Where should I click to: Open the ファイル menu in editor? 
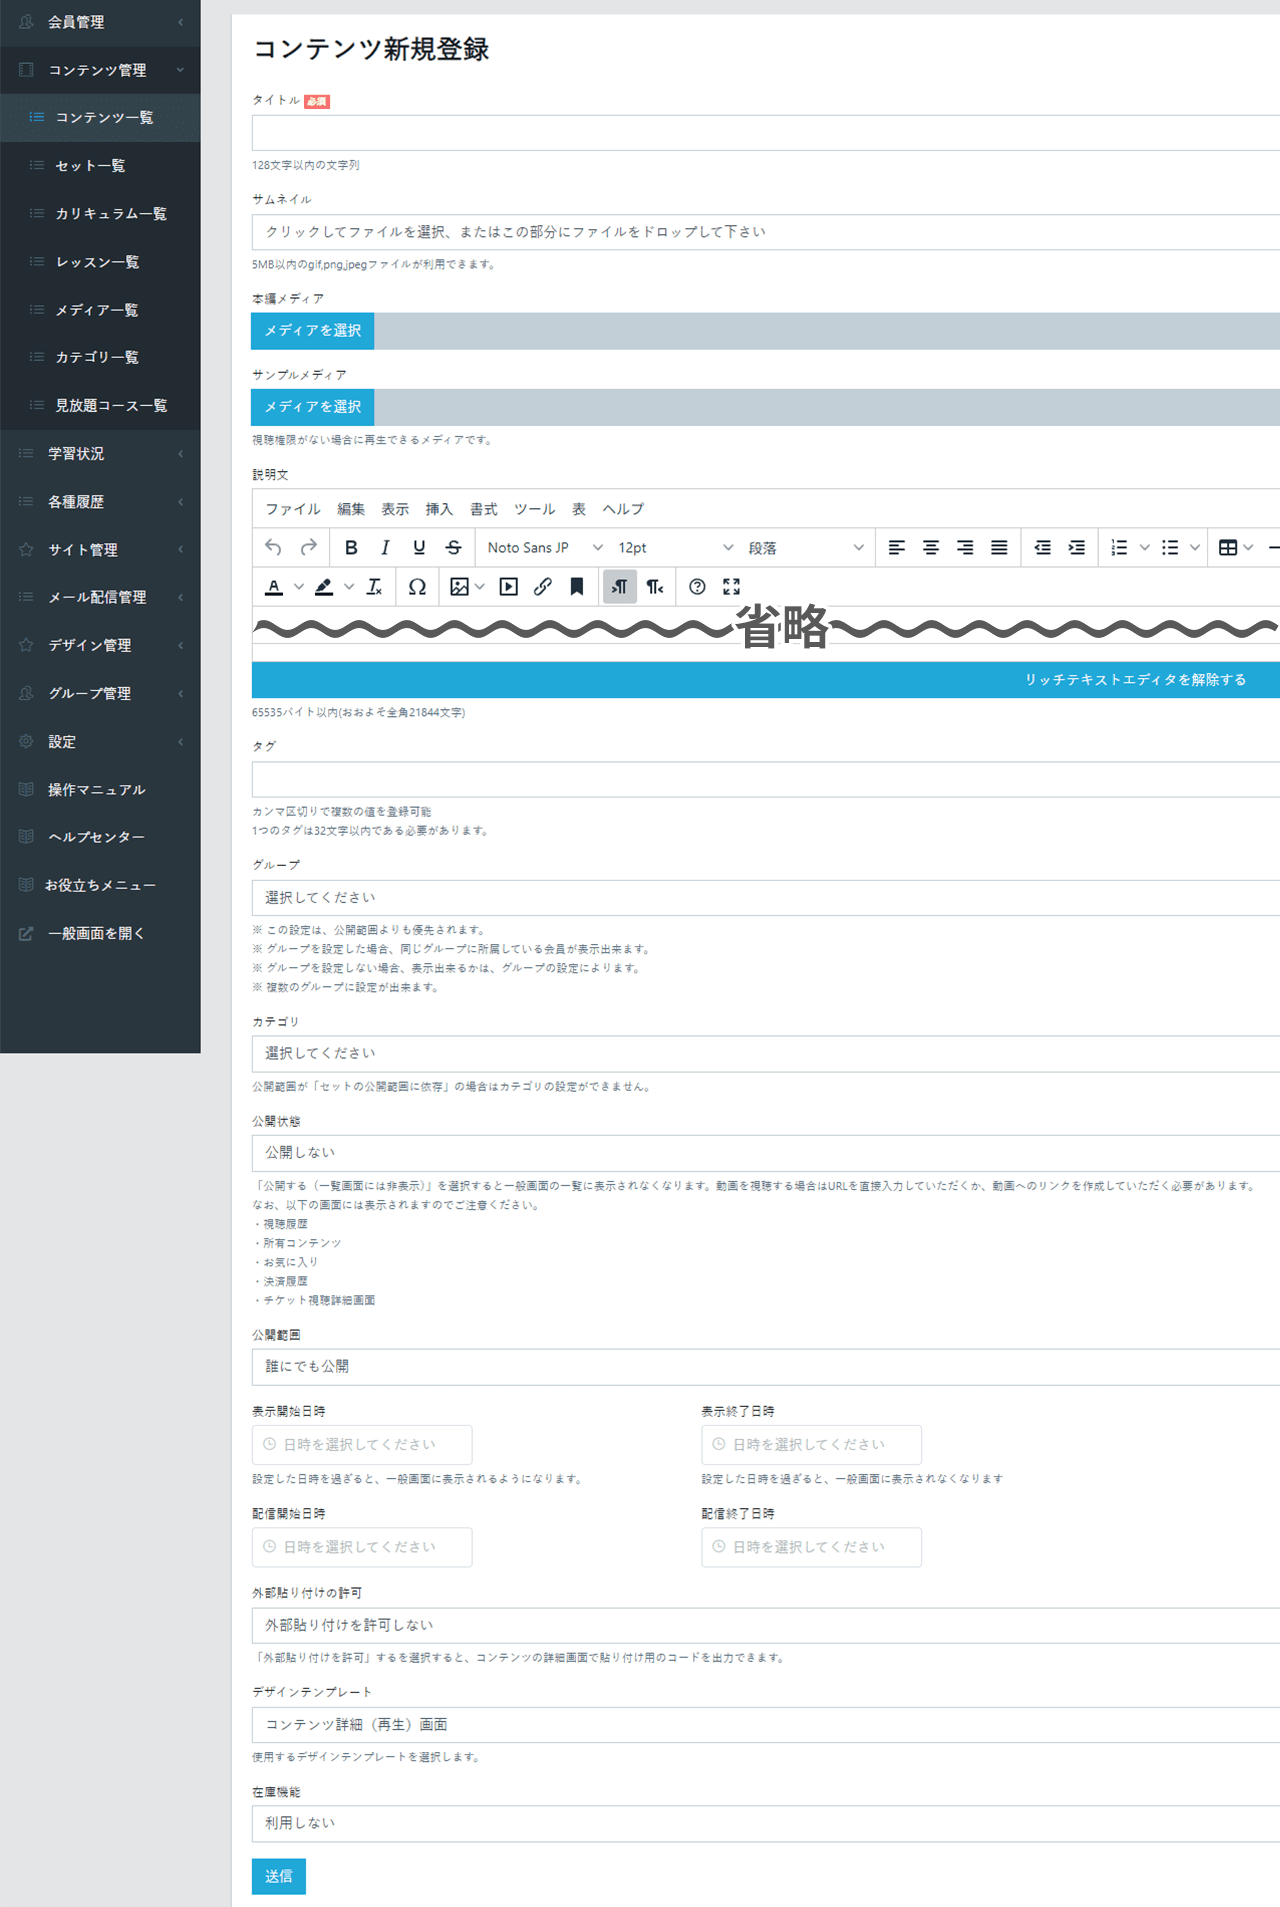click(x=293, y=509)
